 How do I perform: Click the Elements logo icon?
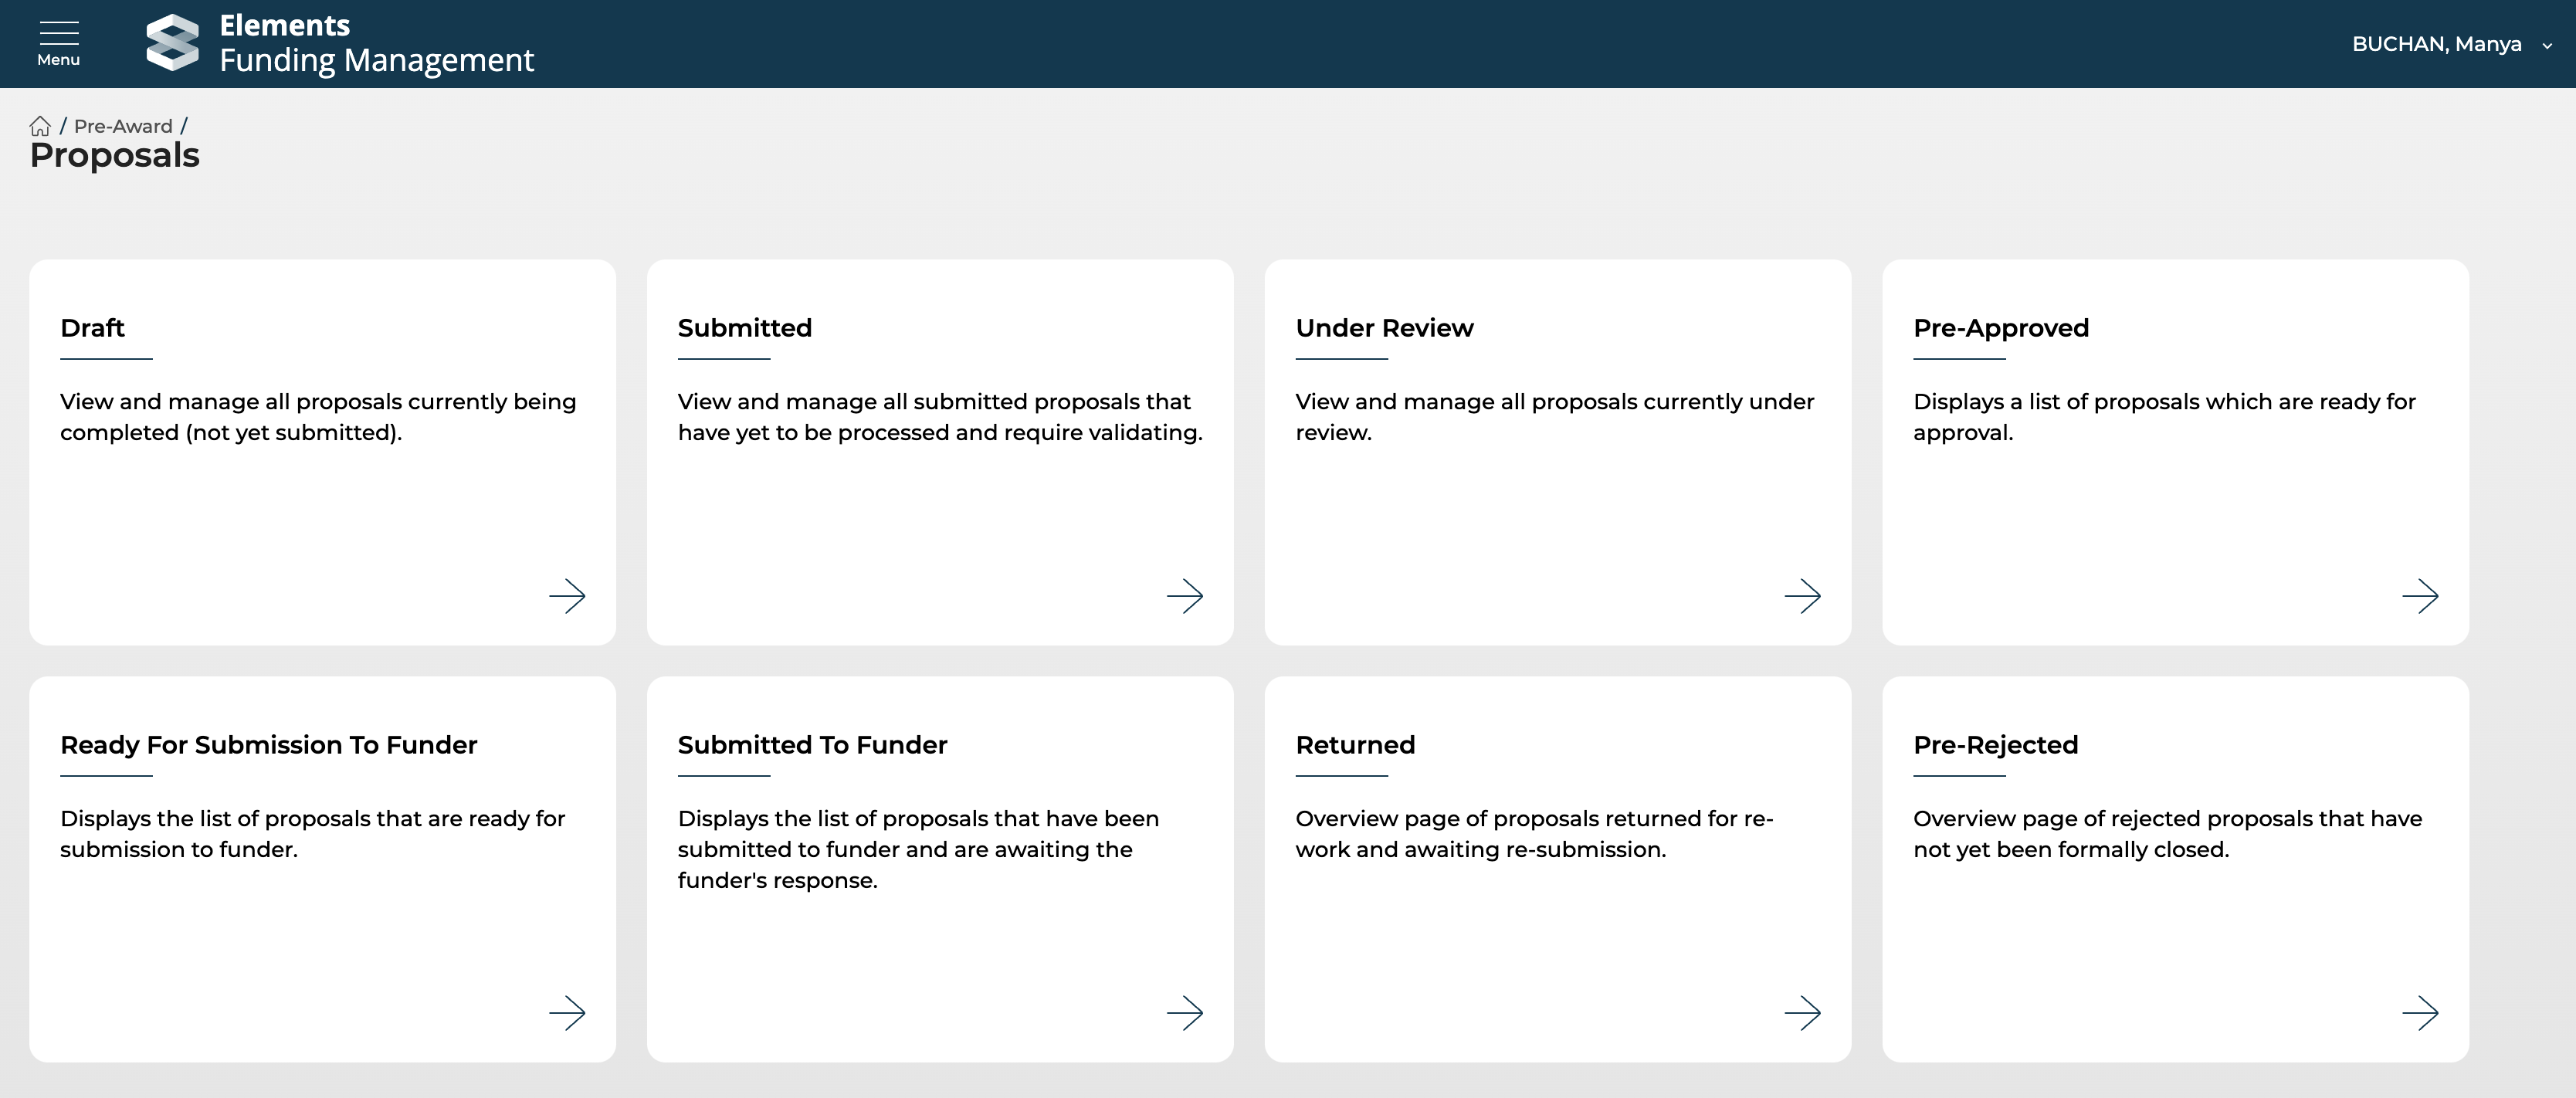point(172,43)
